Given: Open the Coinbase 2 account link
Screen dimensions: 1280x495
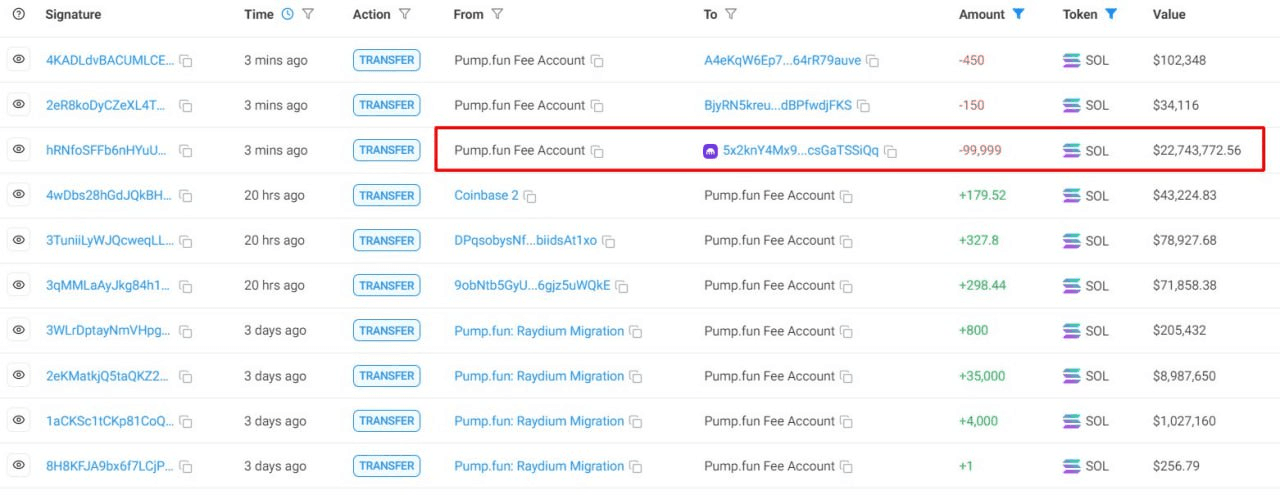Looking at the screenshot, I should click(486, 195).
